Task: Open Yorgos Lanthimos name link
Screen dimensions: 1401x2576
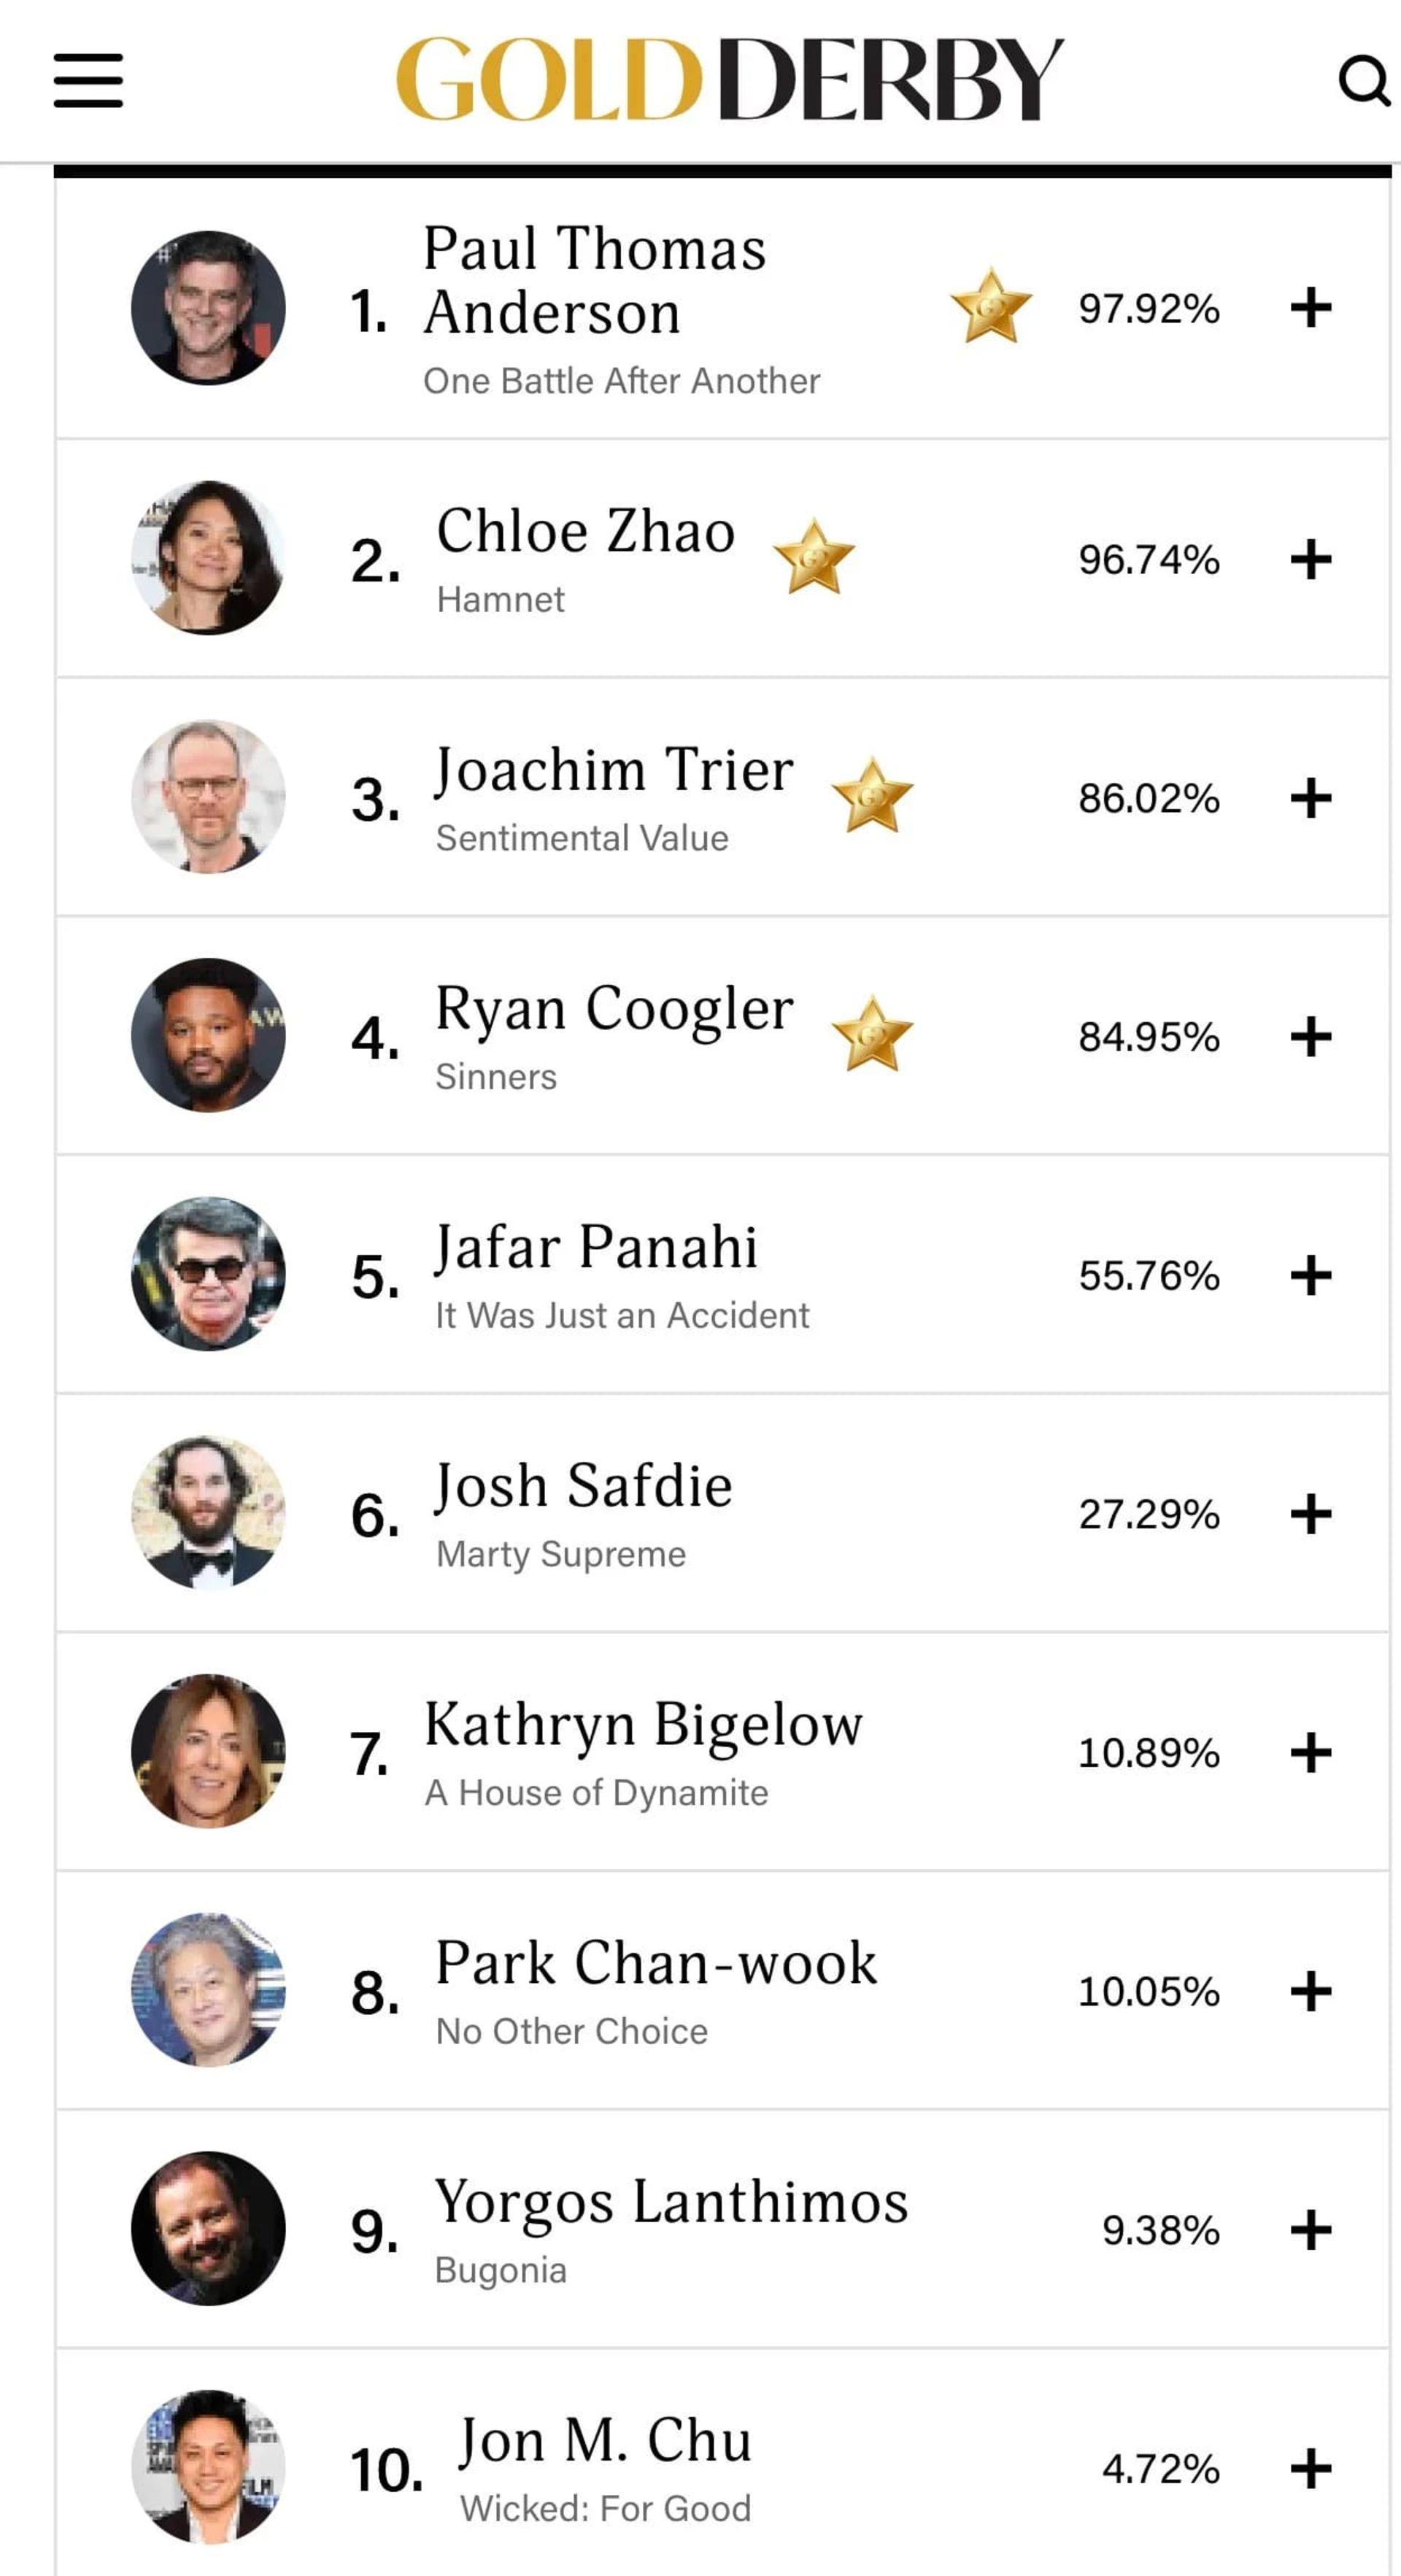Action: [671, 2201]
